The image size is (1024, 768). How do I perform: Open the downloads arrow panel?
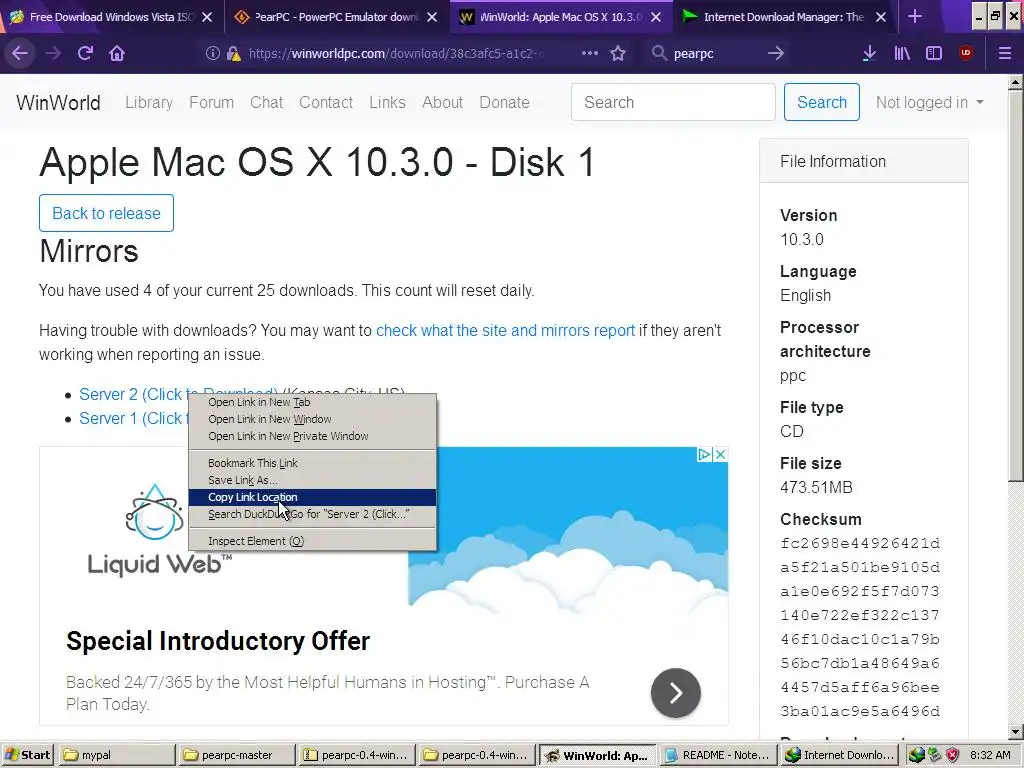point(869,54)
